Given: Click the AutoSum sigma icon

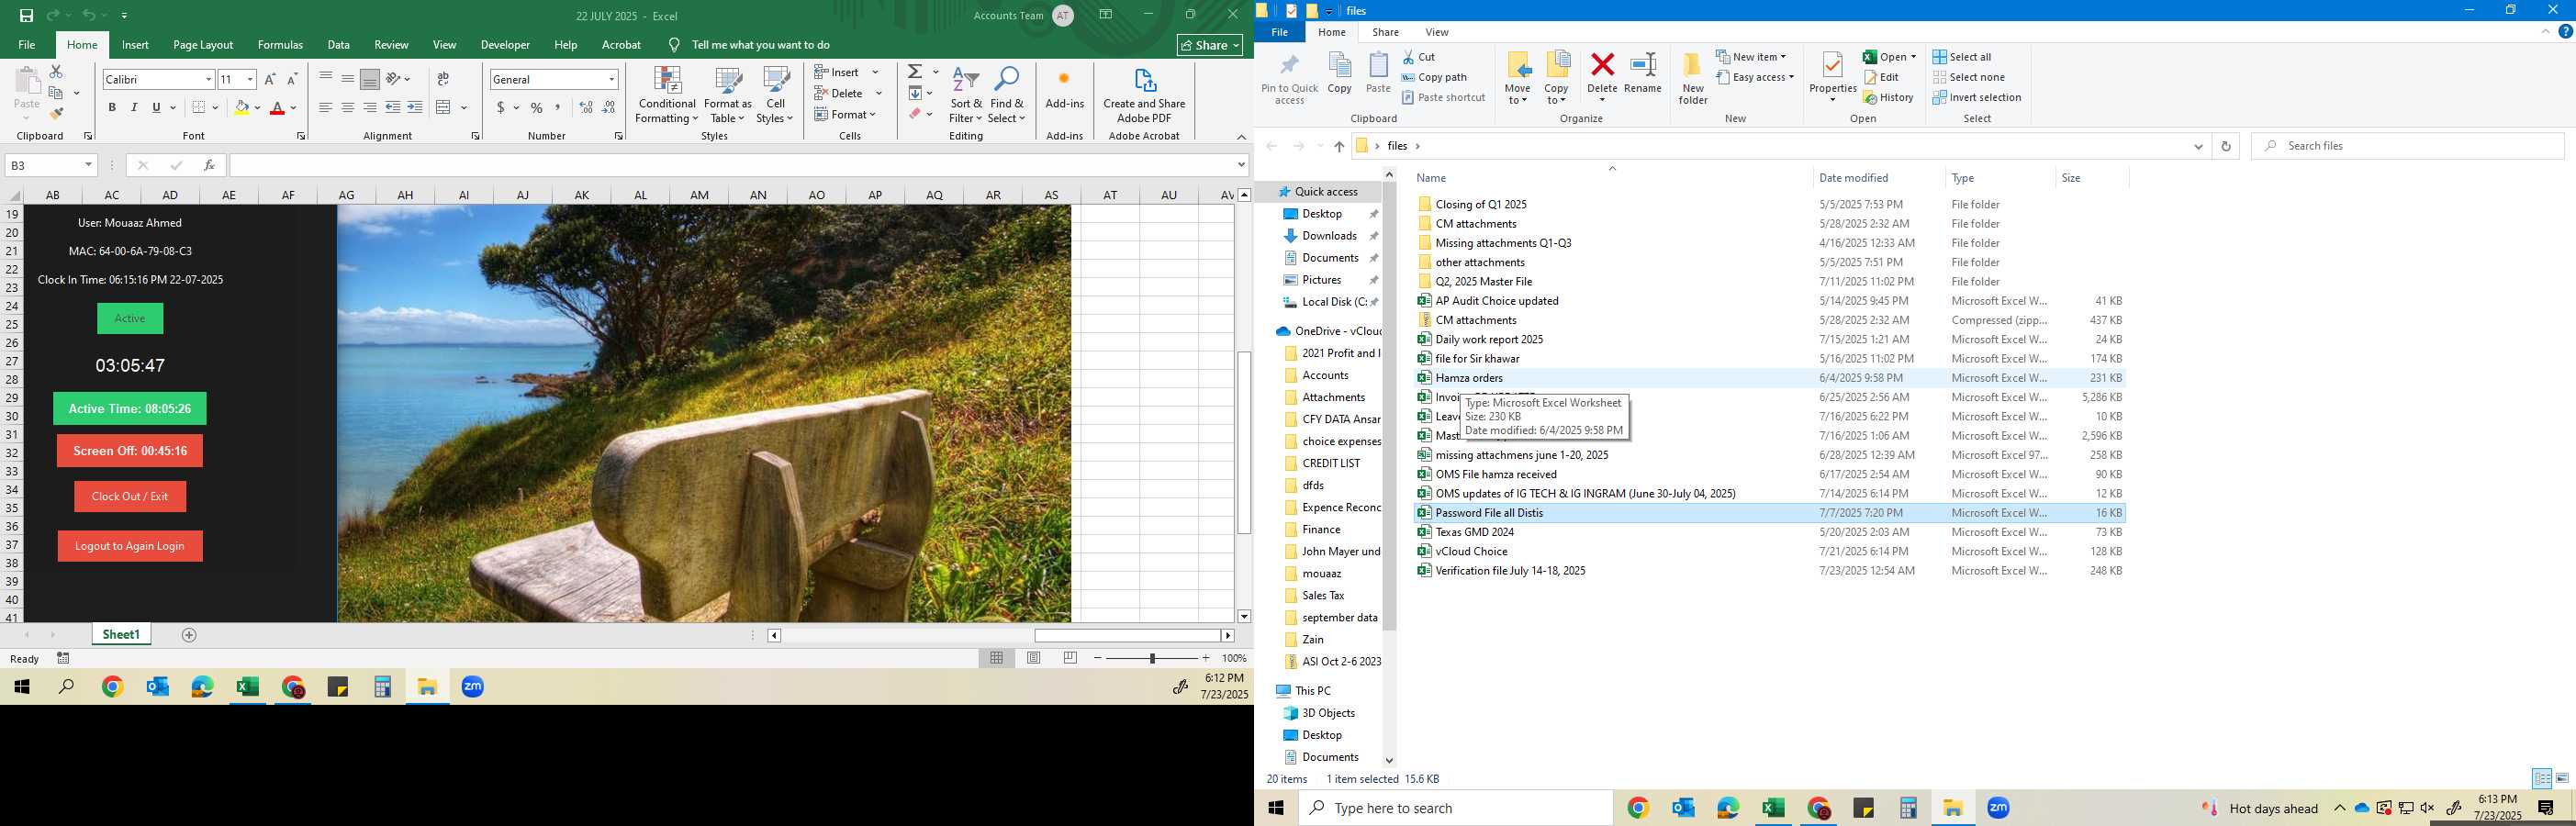Looking at the screenshot, I should (915, 72).
